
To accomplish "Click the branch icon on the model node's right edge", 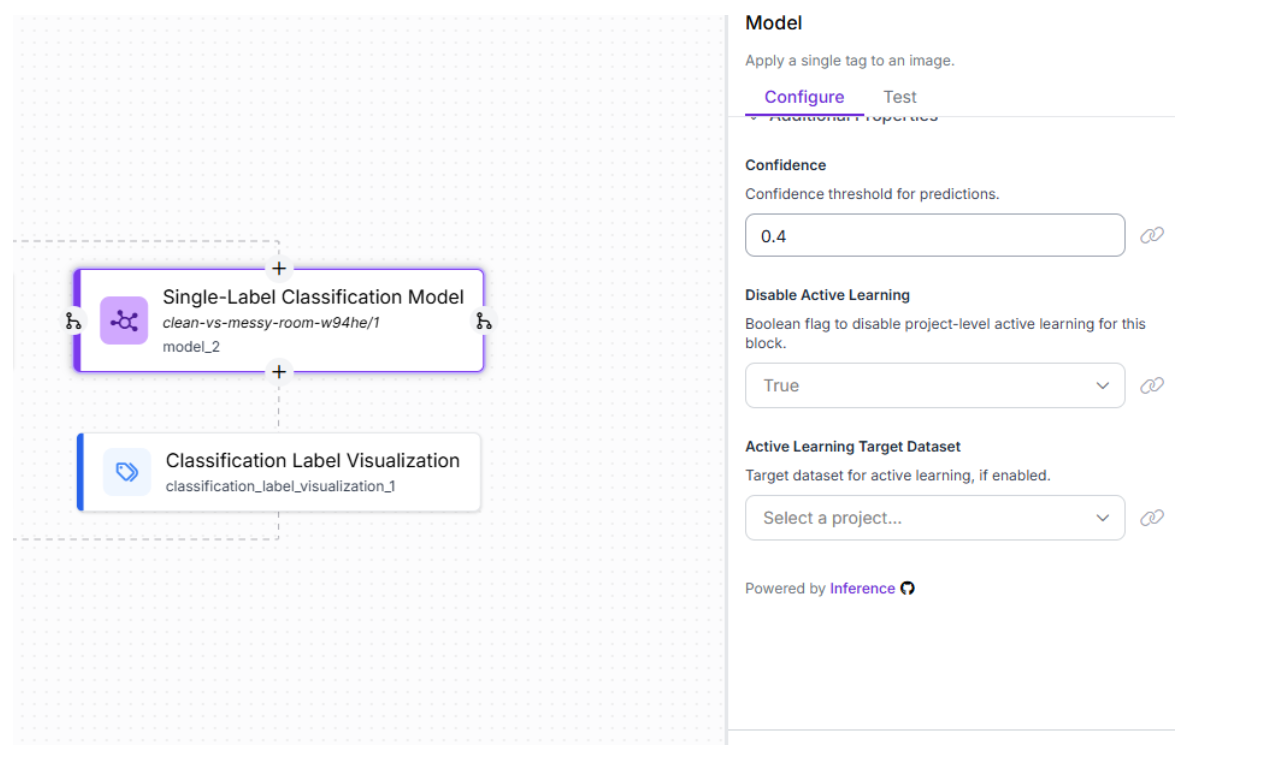I will coord(484,321).
